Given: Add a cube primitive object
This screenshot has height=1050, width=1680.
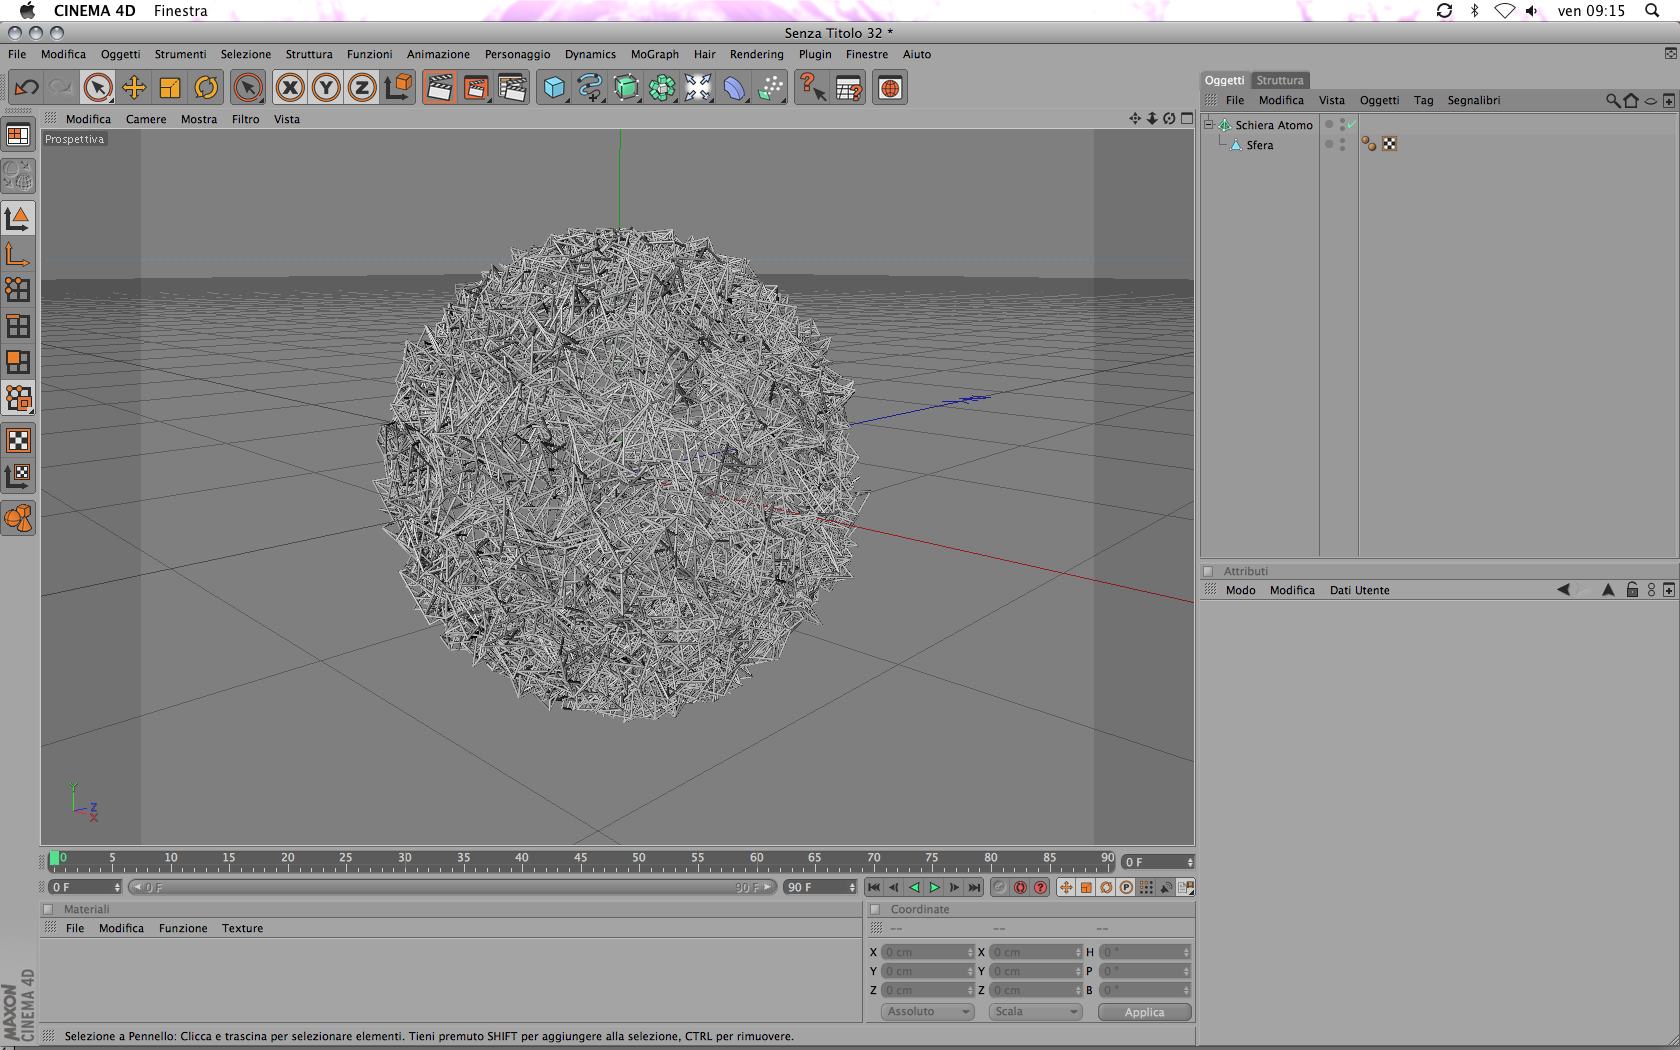Looking at the screenshot, I should [554, 88].
